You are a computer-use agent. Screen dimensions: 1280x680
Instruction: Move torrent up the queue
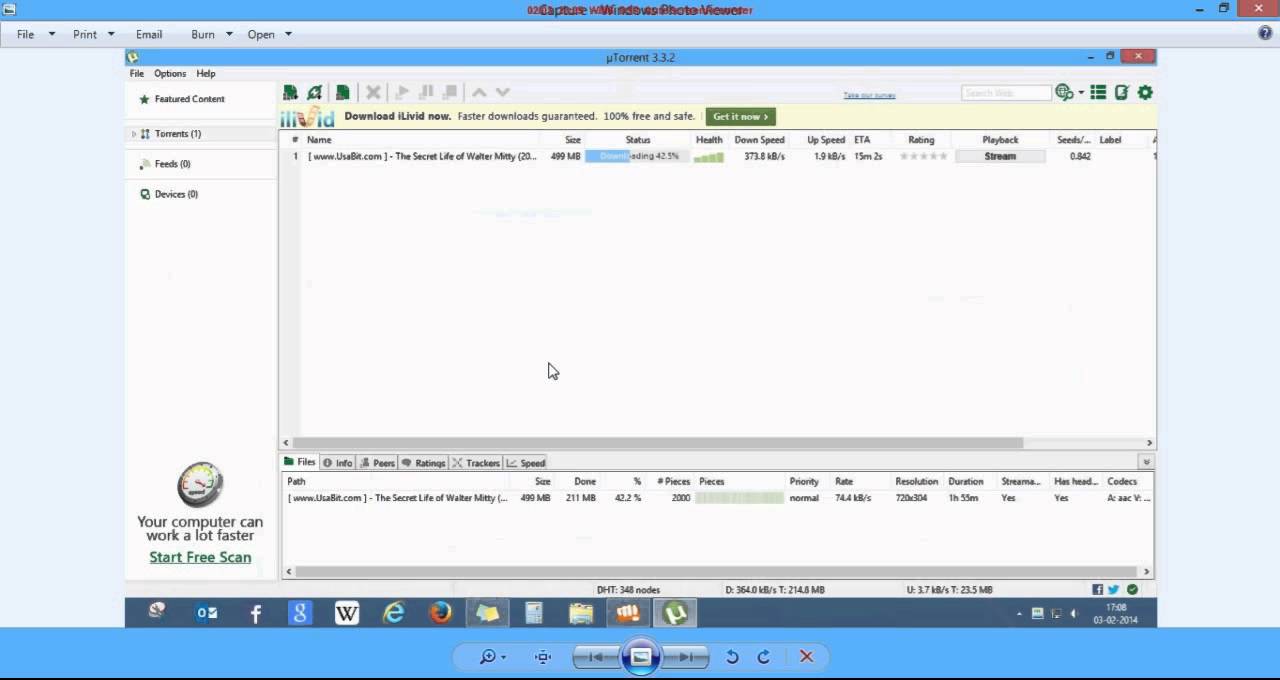[479, 92]
